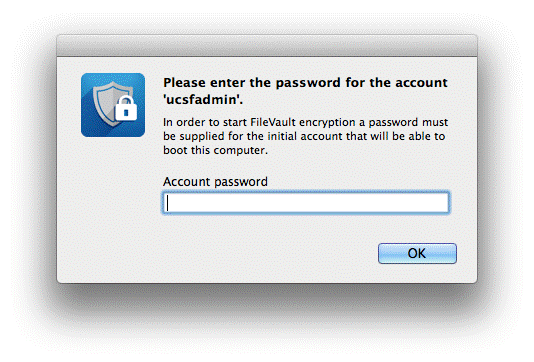The height and width of the screenshot is (362, 534).
Task: Click the FileVault shield and lock app icon
Action: [x=113, y=105]
